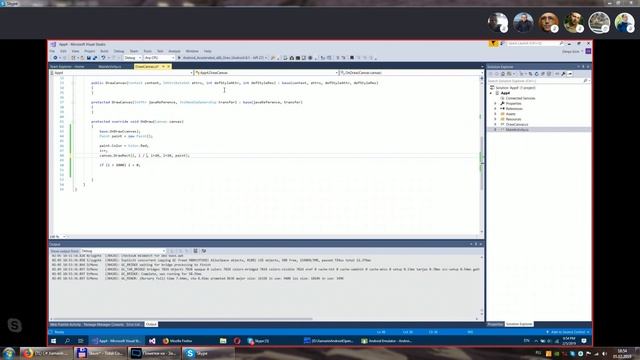The height and width of the screenshot is (360, 640).
Task: Click the Undo toolbar icon
Action: (103, 58)
